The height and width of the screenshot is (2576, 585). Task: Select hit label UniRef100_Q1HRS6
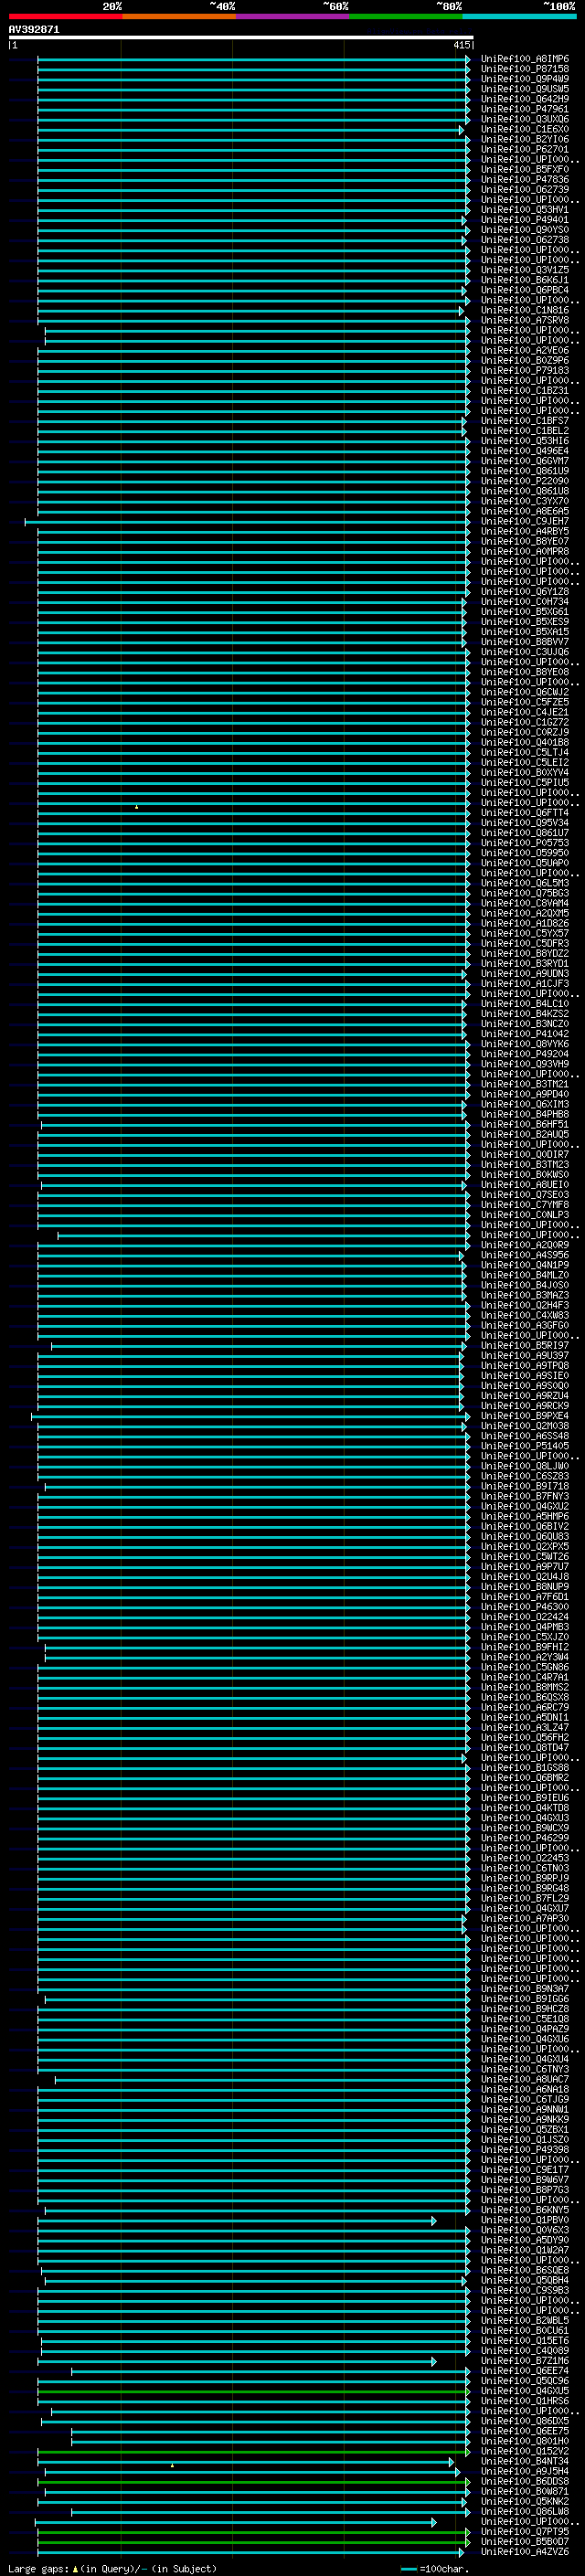tap(525, 2400)
